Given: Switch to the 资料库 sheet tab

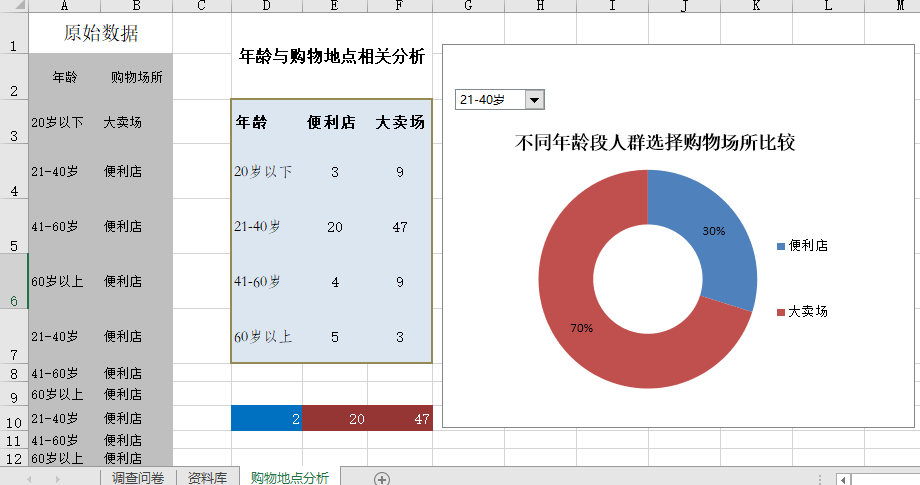Looking at the screenshot, I should 208,478.
